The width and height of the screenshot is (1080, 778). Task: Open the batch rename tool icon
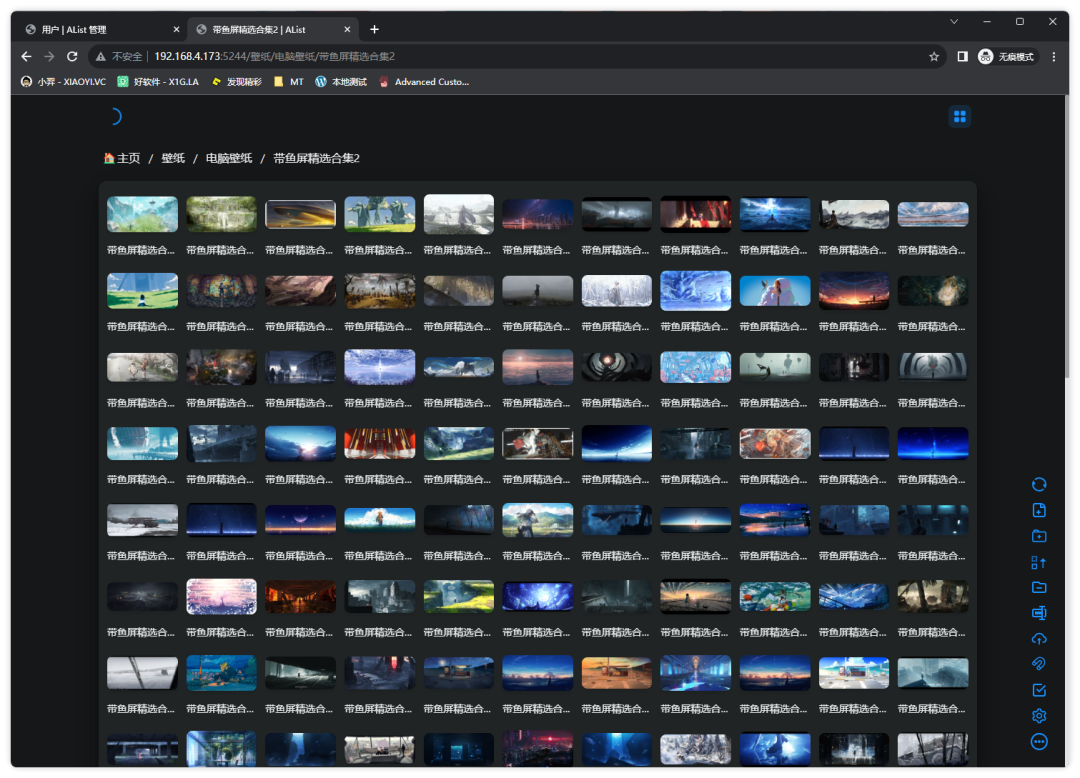point(1039,613)
